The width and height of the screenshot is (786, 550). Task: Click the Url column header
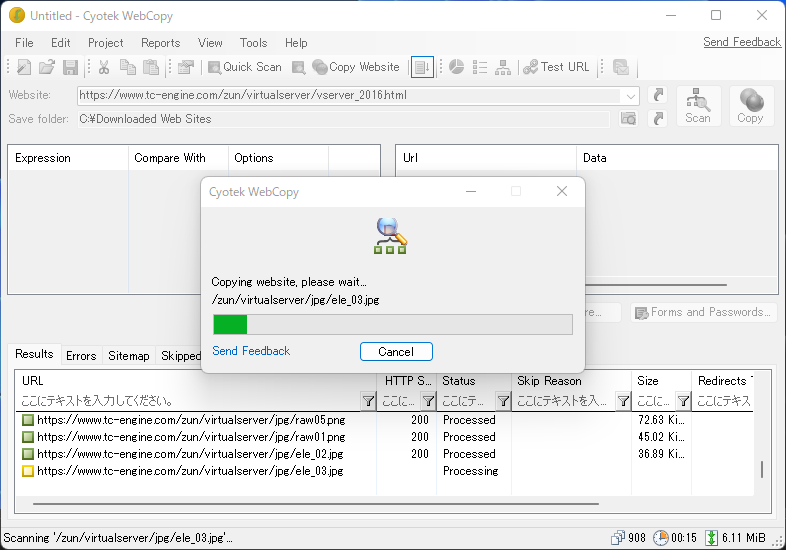click(x=486, y=158)
